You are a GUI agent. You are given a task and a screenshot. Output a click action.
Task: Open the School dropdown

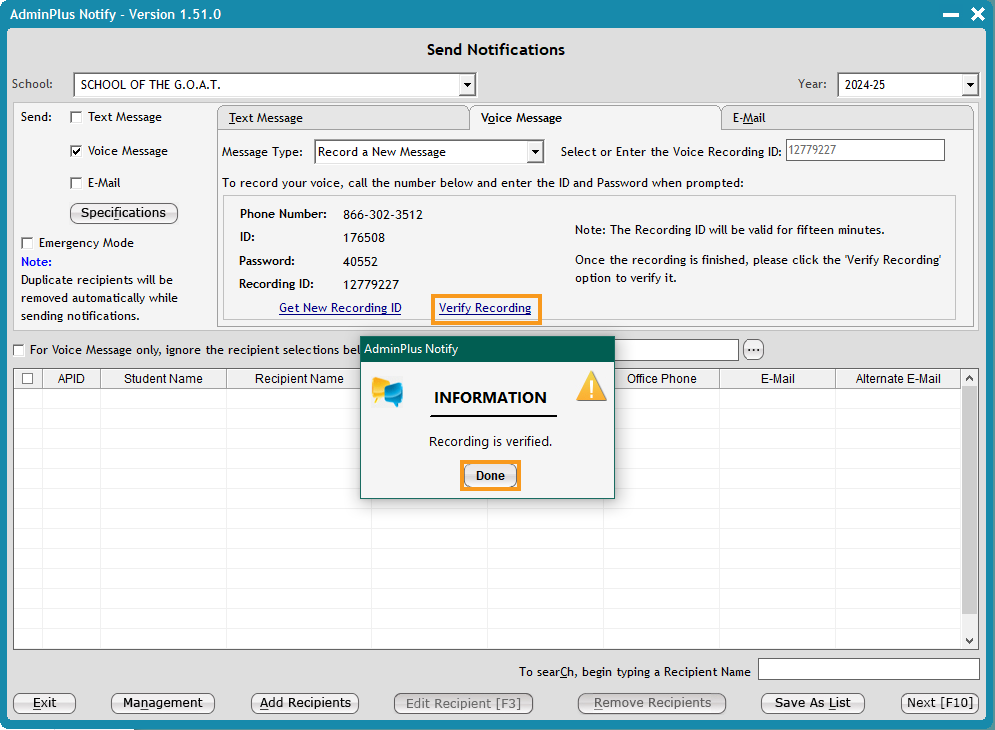tap(468, 84)
